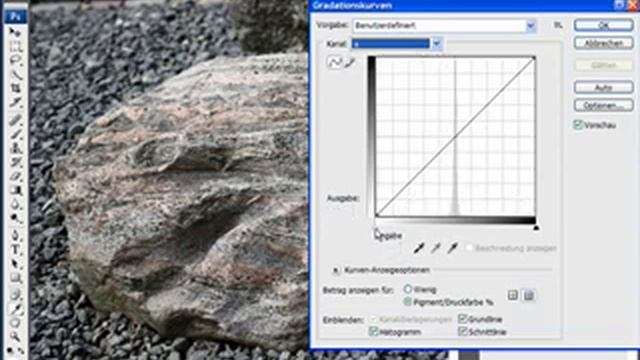
Task: Select the Clone Stamp tool
Action: [16, 148]
